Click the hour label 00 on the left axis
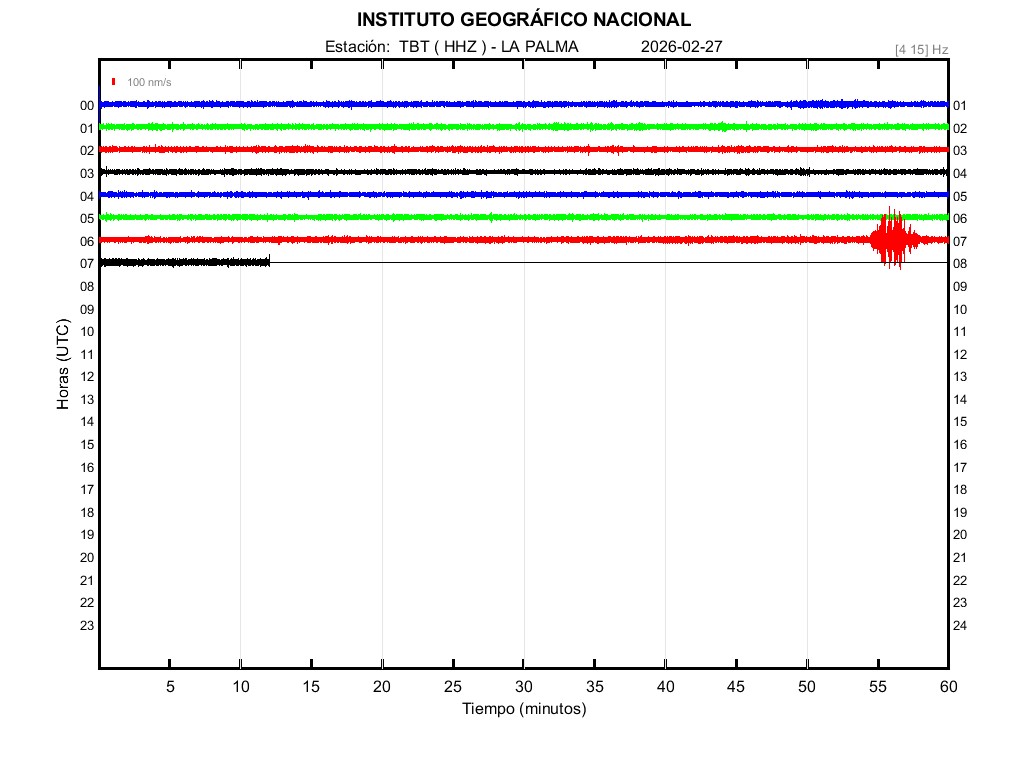This screenshot has height=768, width=1024. click(x=87, y=106)
